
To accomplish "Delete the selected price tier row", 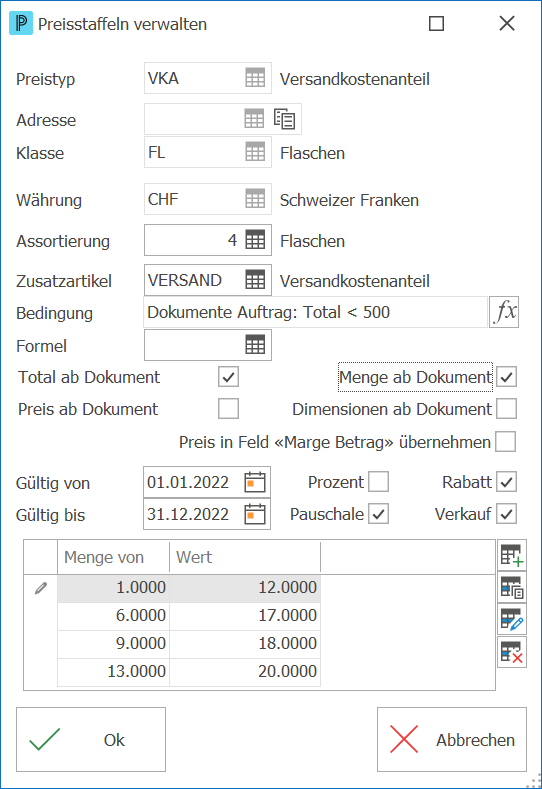I will coord(512,652).
